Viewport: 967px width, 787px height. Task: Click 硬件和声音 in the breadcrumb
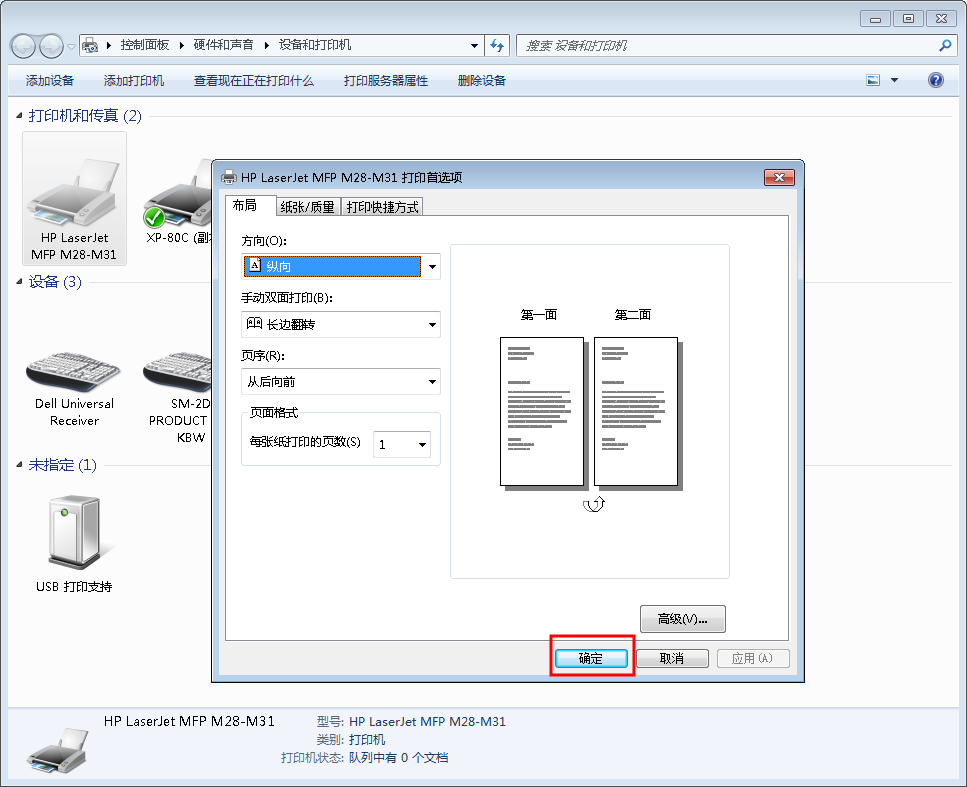224,45
